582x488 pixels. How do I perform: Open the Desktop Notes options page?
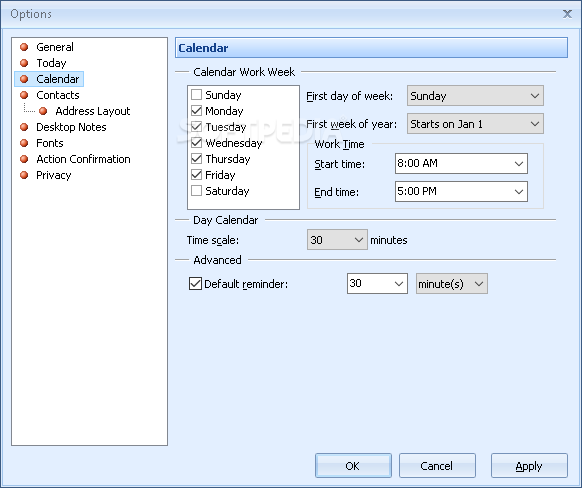(x=71, y=127)
